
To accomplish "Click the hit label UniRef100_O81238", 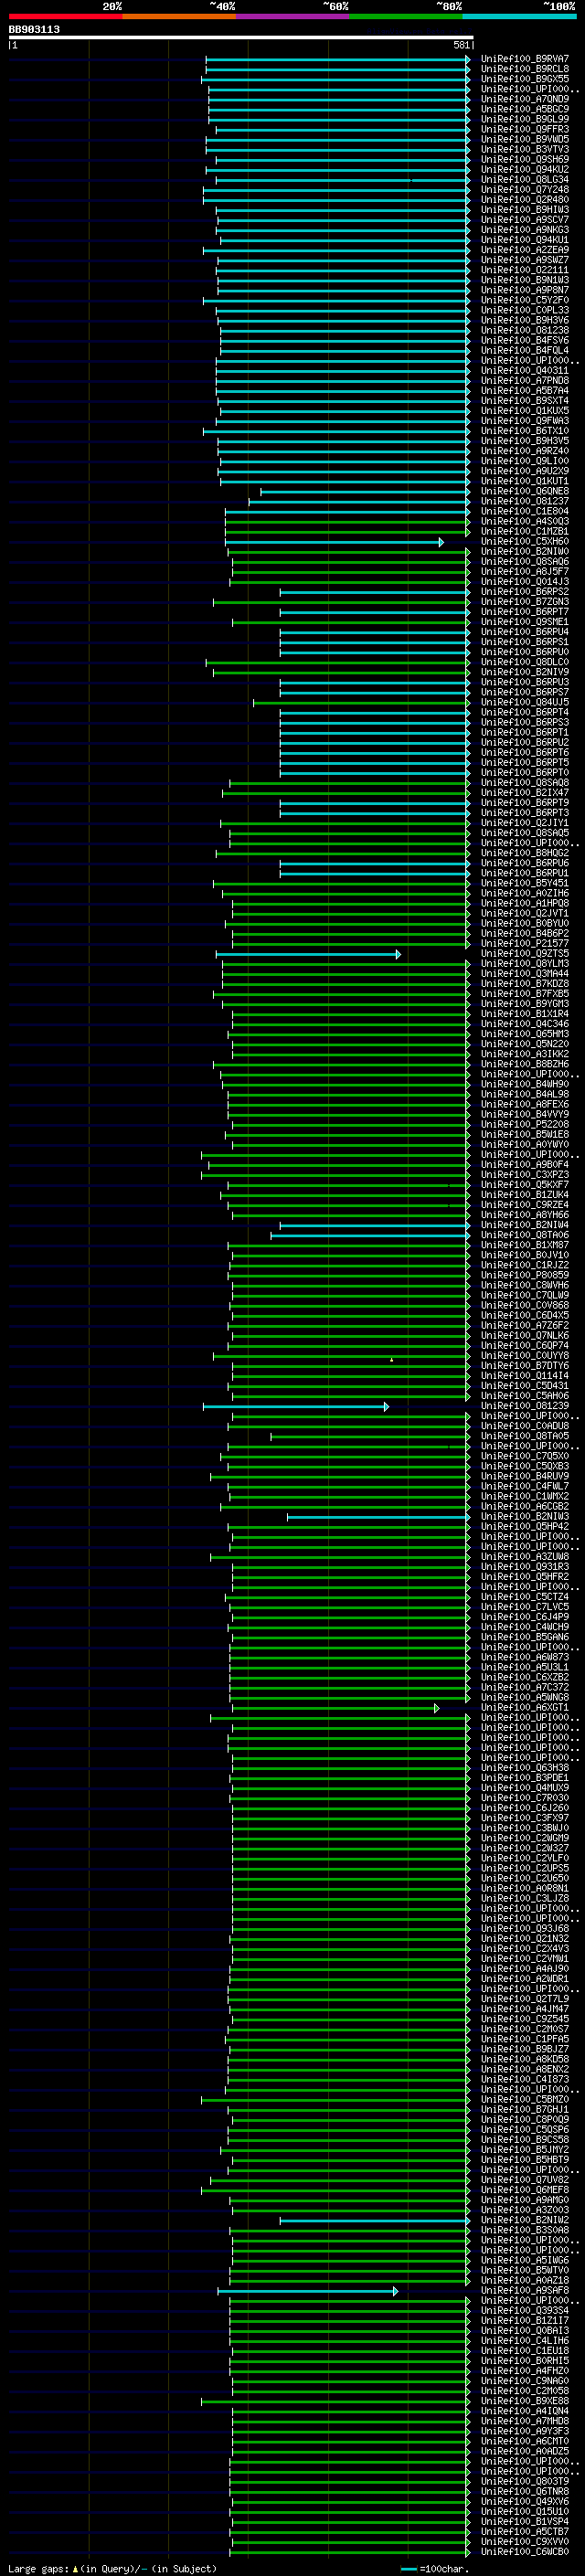I will [525, 330].
